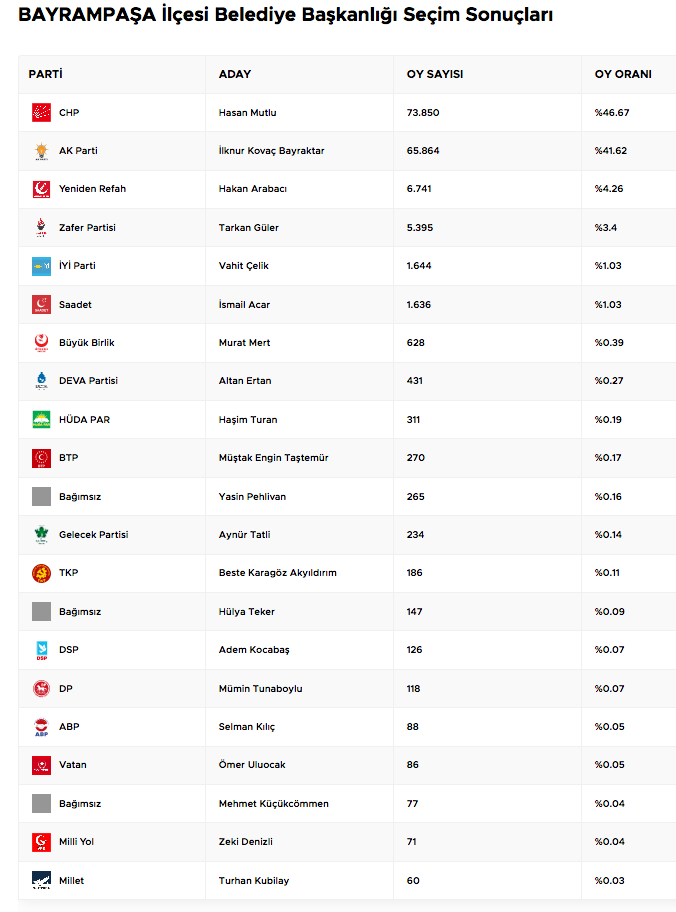Click the Zafer Partisi logo
Image resolution: width=676 pixels, height=912 pixels.
tap(41, 227)
